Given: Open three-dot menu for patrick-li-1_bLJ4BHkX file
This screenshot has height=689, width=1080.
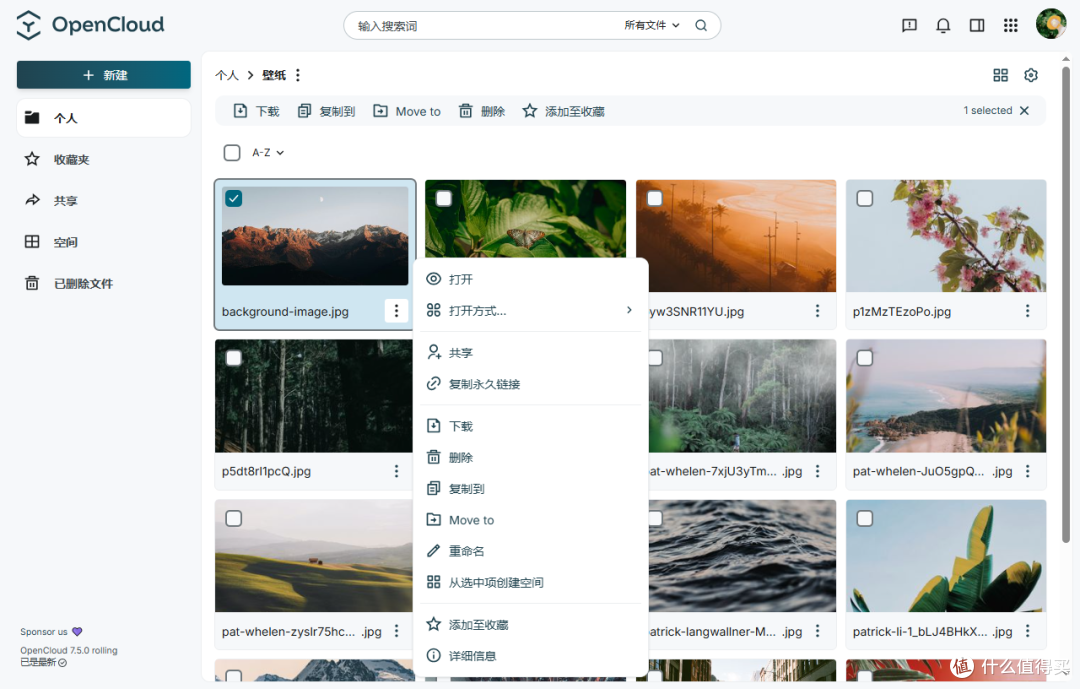Looking at the screenshot, I should coord(1028,631).
